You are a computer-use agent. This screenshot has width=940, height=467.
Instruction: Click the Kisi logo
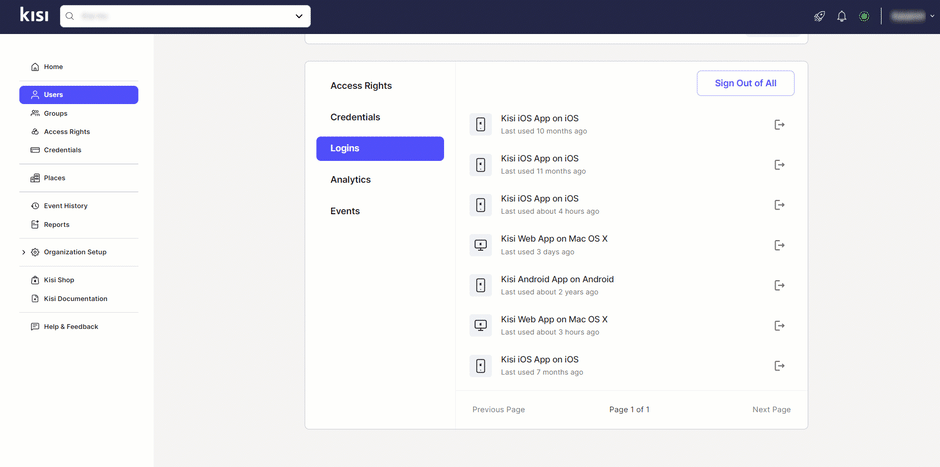point(34,16)
